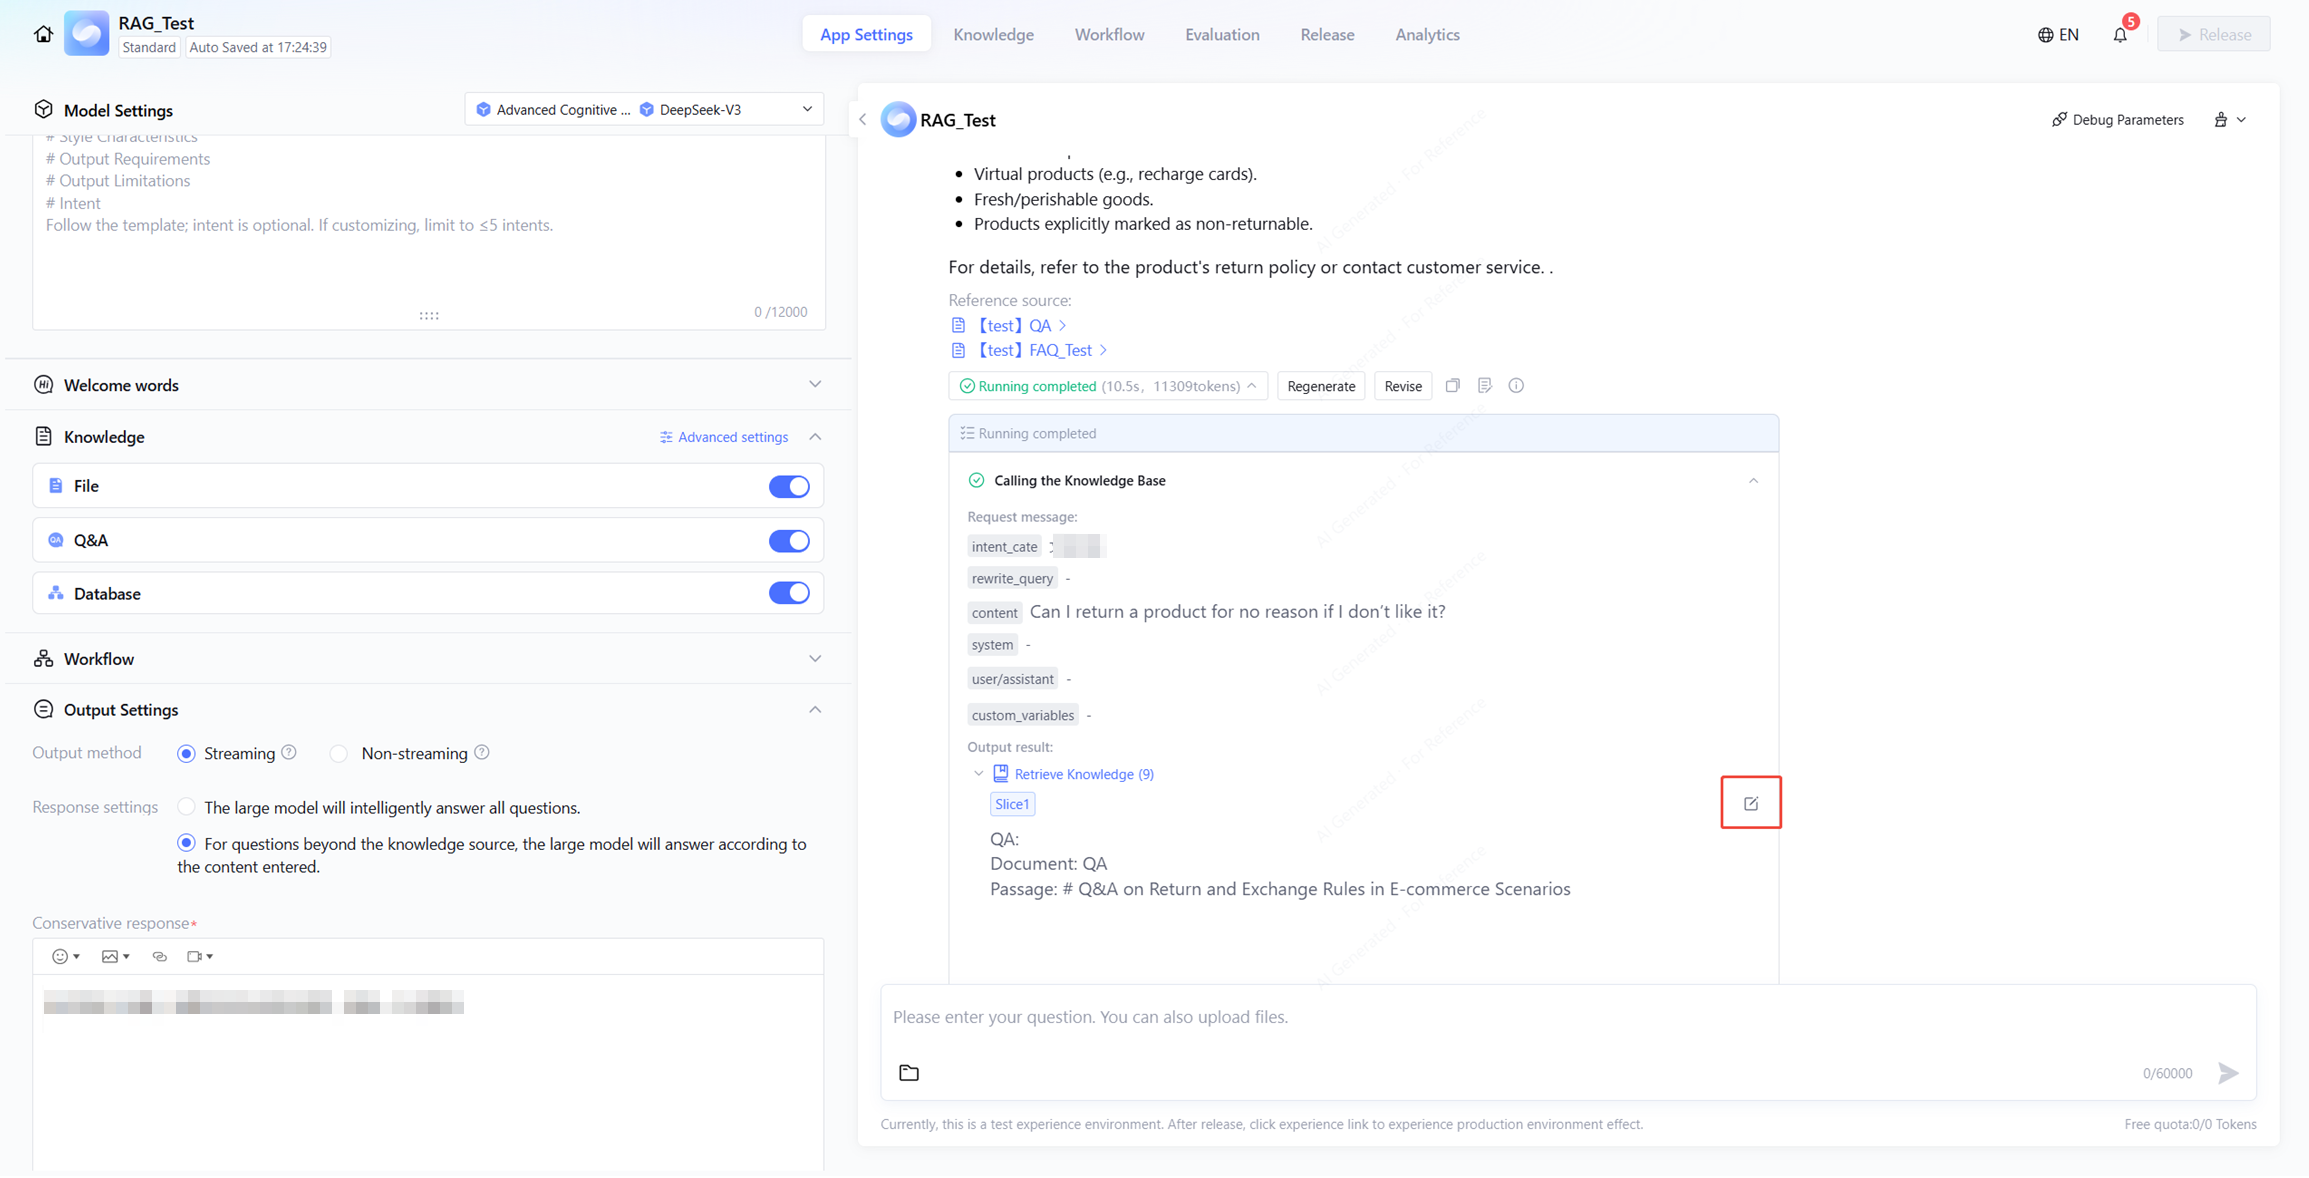Click the insert link icon in editor
The height and width of the screenshot is (1178, 2309).
159,956
